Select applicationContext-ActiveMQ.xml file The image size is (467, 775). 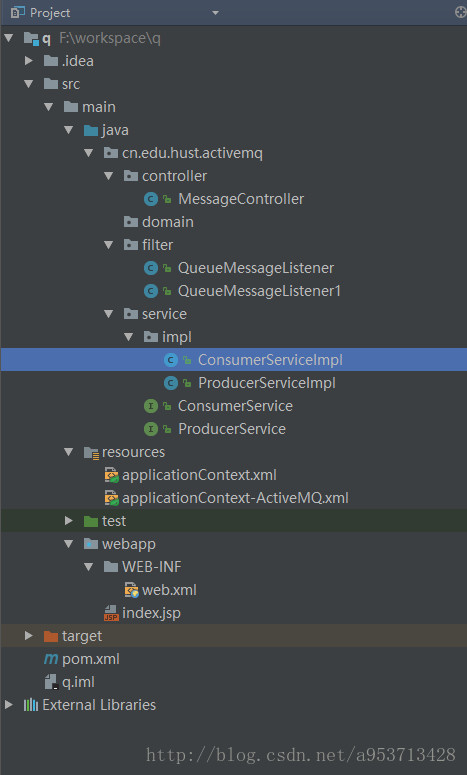(x=235, y=498)
